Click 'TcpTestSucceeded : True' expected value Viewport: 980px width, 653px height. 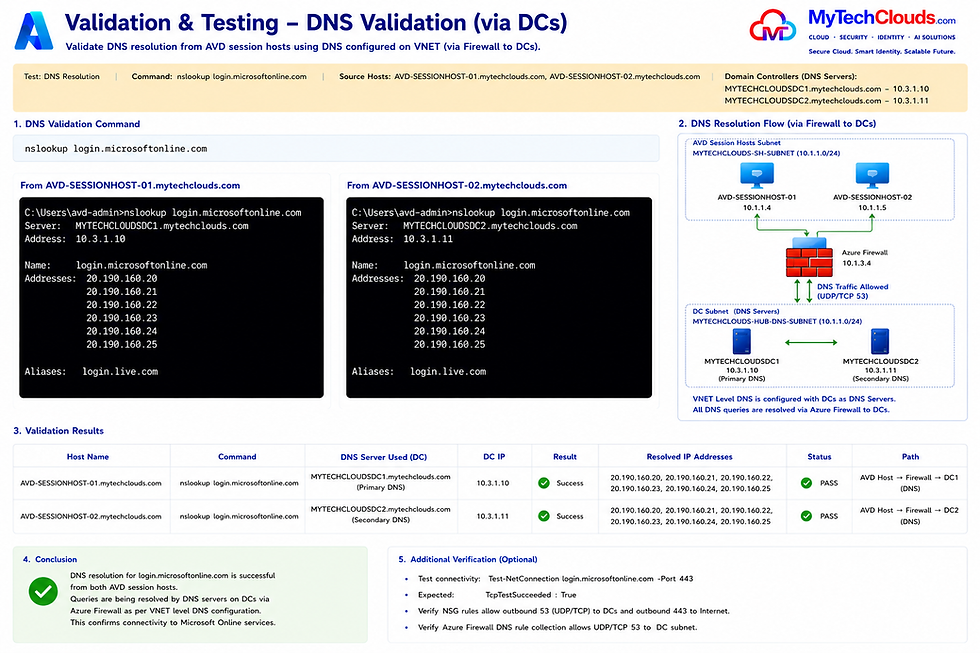(531, 595)
